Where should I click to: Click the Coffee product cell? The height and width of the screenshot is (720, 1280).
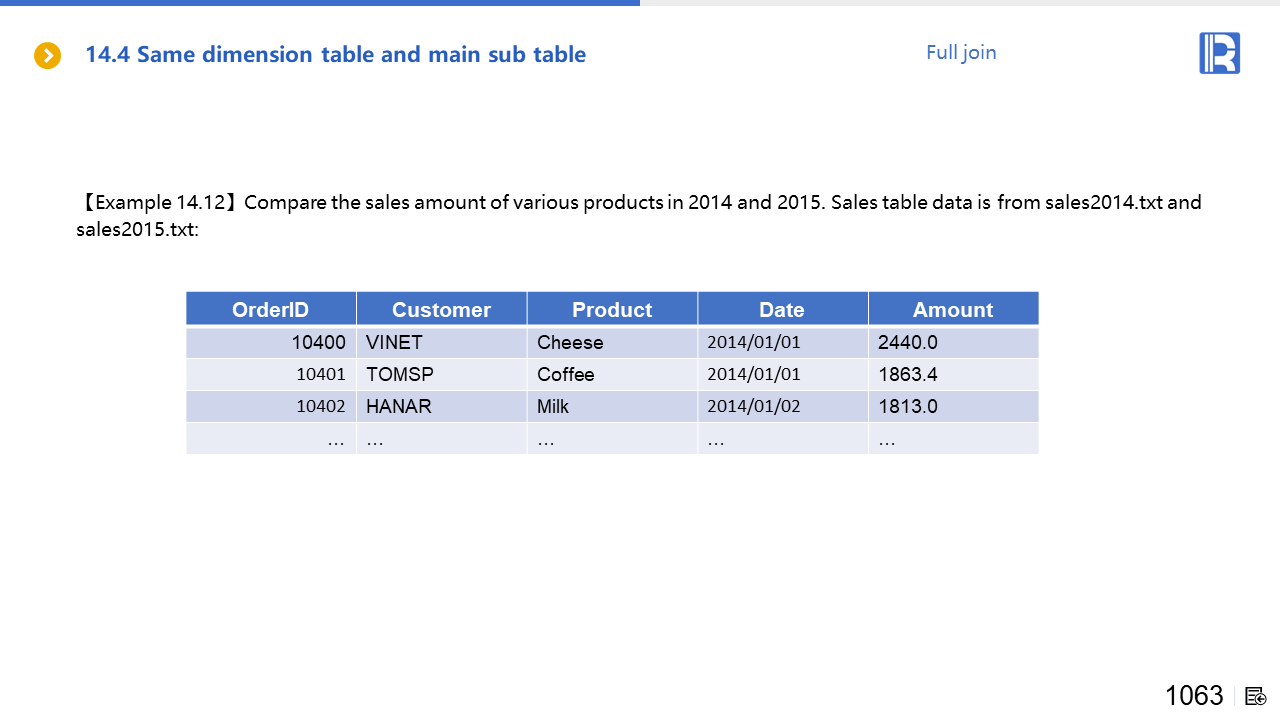pyautogui.click(x=566, y=374)
